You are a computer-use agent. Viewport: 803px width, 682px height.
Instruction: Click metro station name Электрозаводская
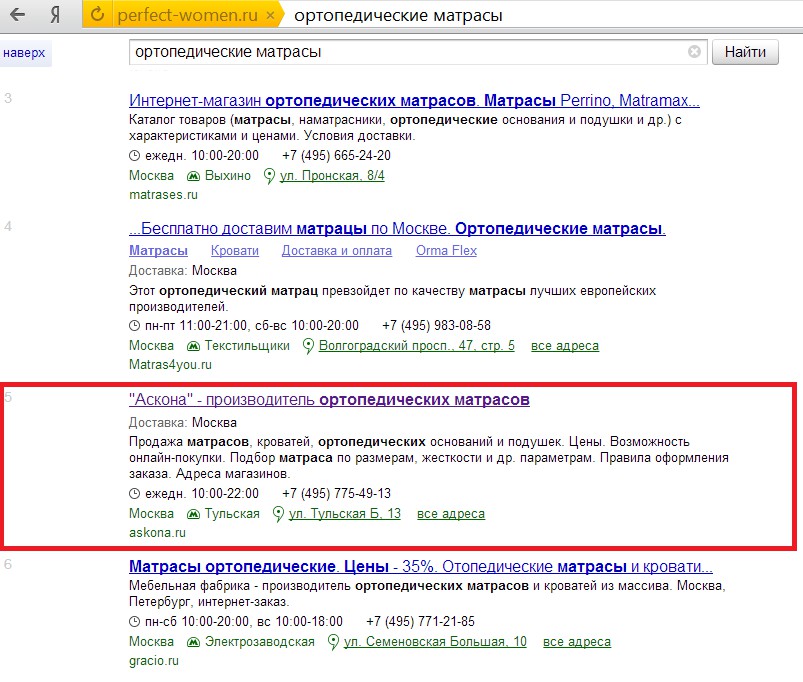(x=260, y=642)
